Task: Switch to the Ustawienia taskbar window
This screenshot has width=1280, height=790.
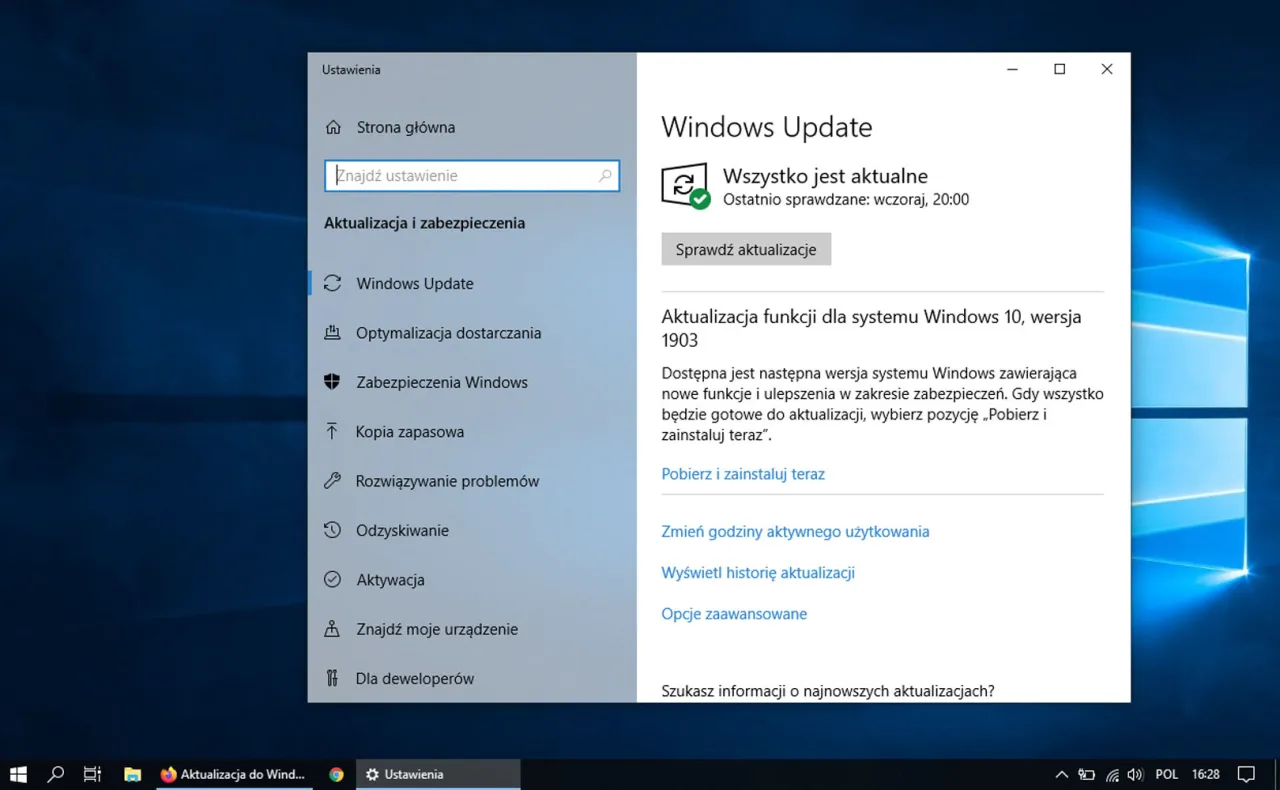Action: click(438, 773)
